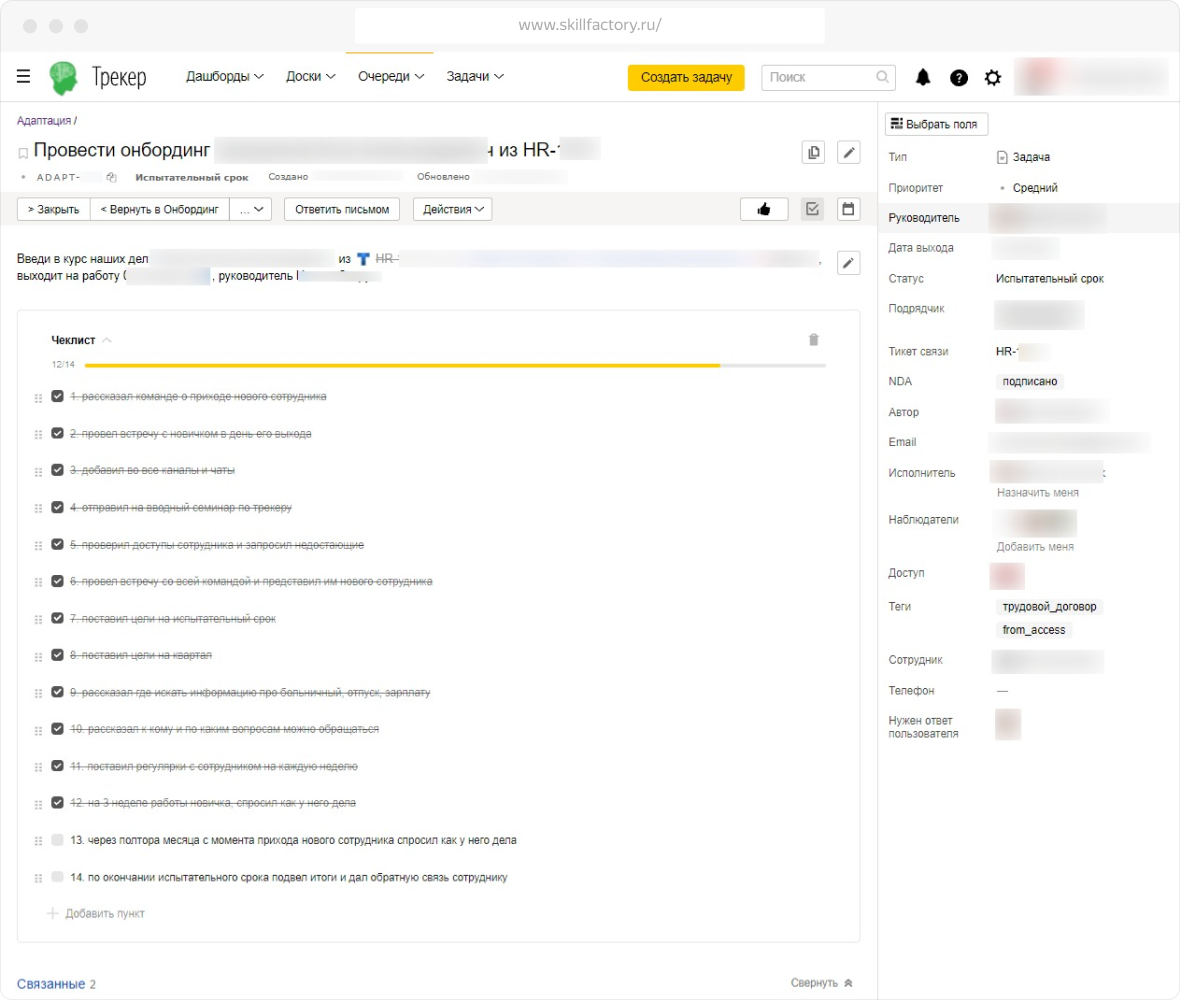Open the more statuses '...' dropdown

click(251, 209)
